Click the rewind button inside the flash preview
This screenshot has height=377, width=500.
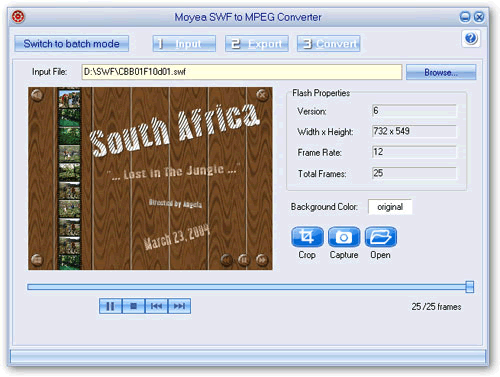click(226, 259)
